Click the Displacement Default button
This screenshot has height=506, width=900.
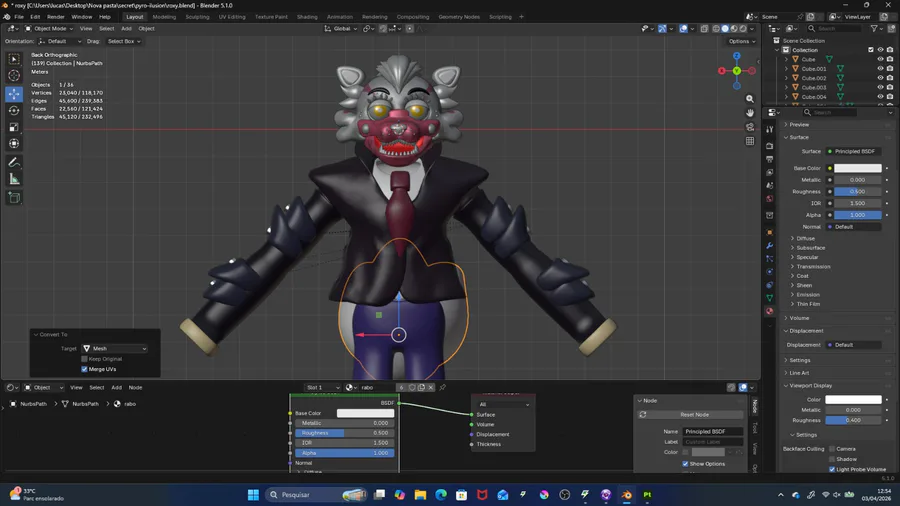coord(854,345)
